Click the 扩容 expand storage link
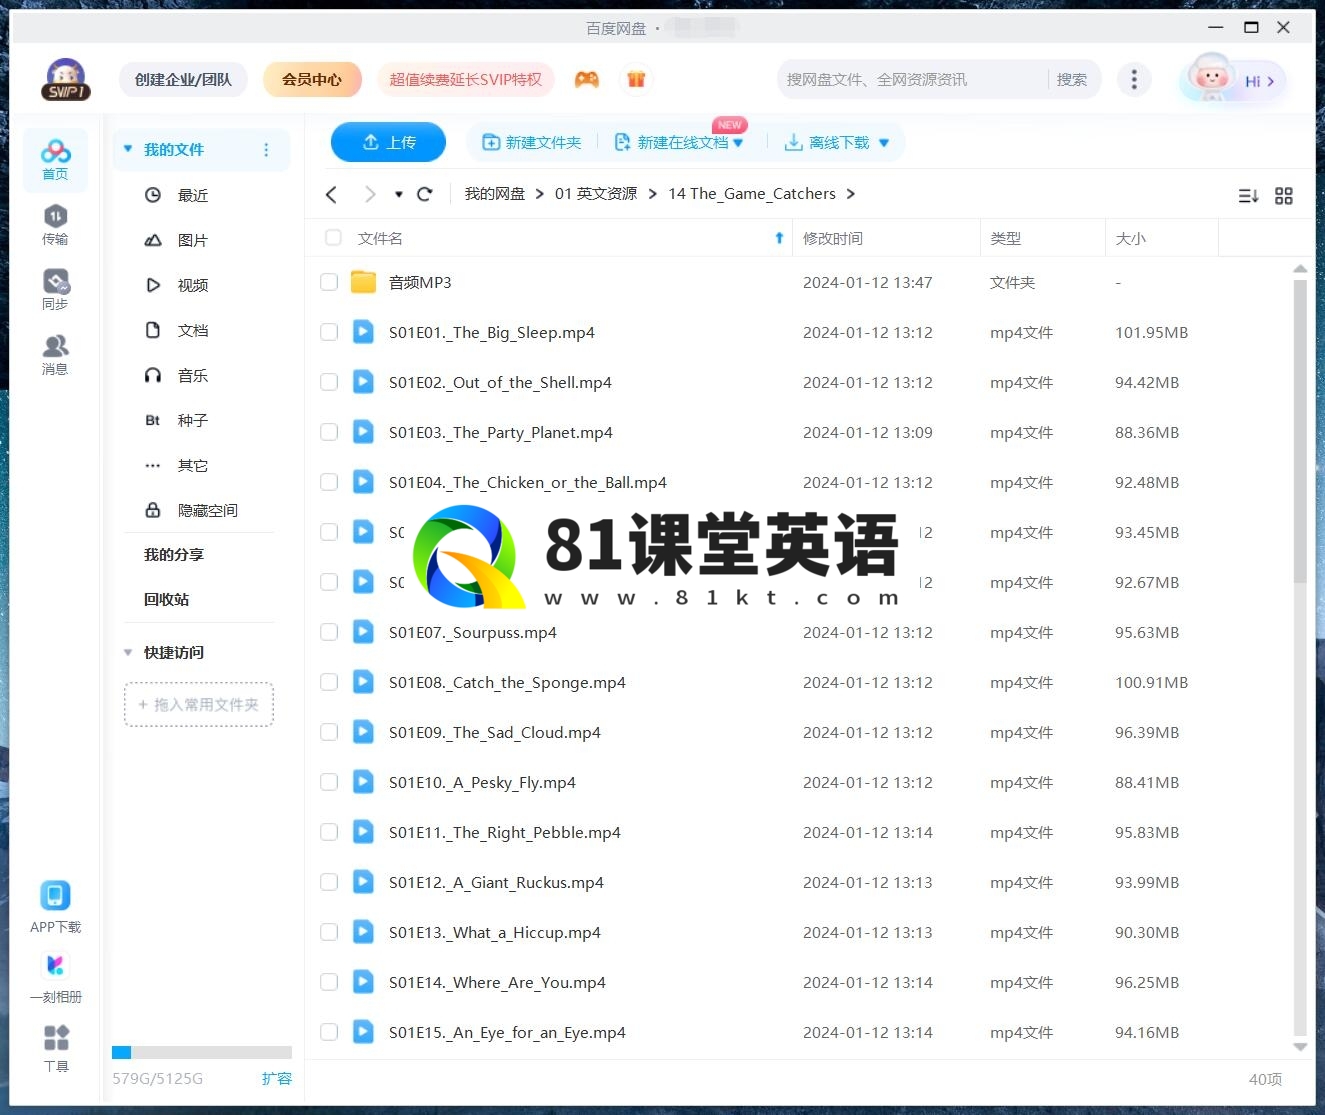1325x1115 pixels. tap(277, 1078)
